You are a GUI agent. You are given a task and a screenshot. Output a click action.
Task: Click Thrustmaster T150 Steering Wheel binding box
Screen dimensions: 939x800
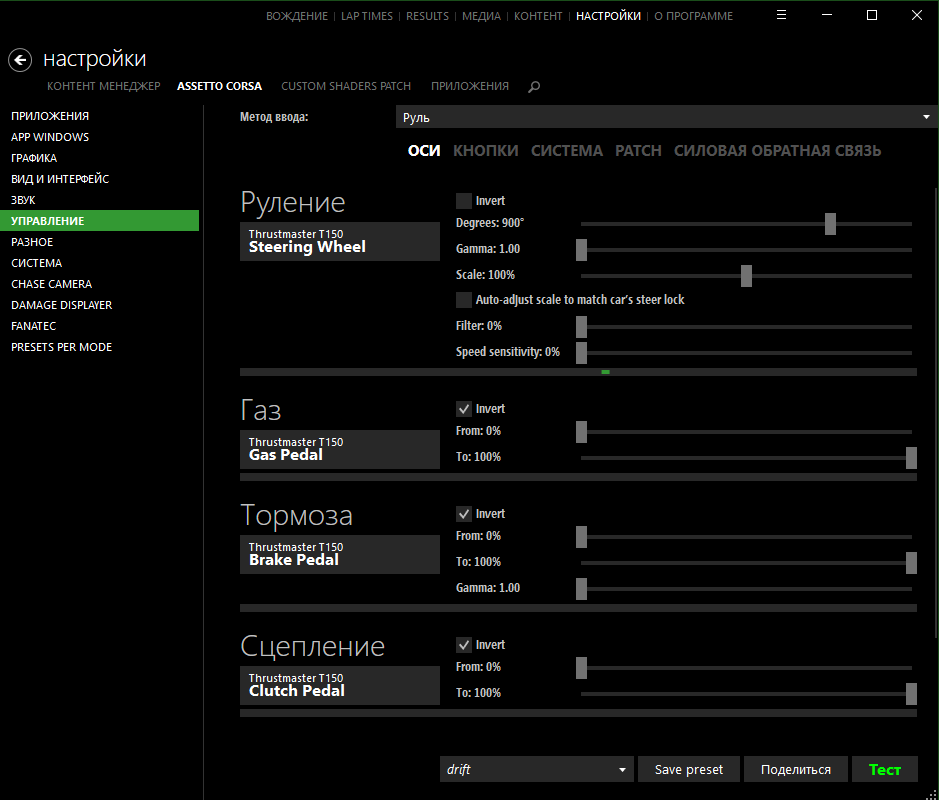[340, 241]
